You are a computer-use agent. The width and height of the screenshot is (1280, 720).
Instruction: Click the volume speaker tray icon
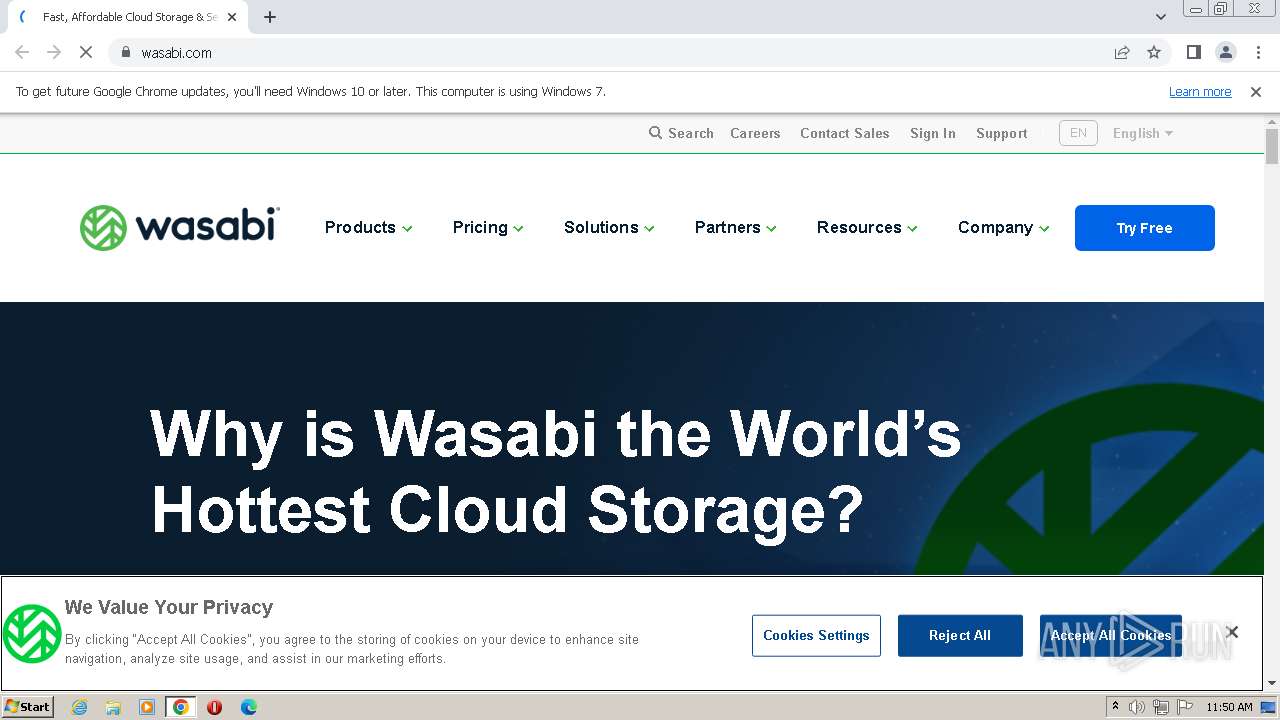click(x=1137, y=707)
